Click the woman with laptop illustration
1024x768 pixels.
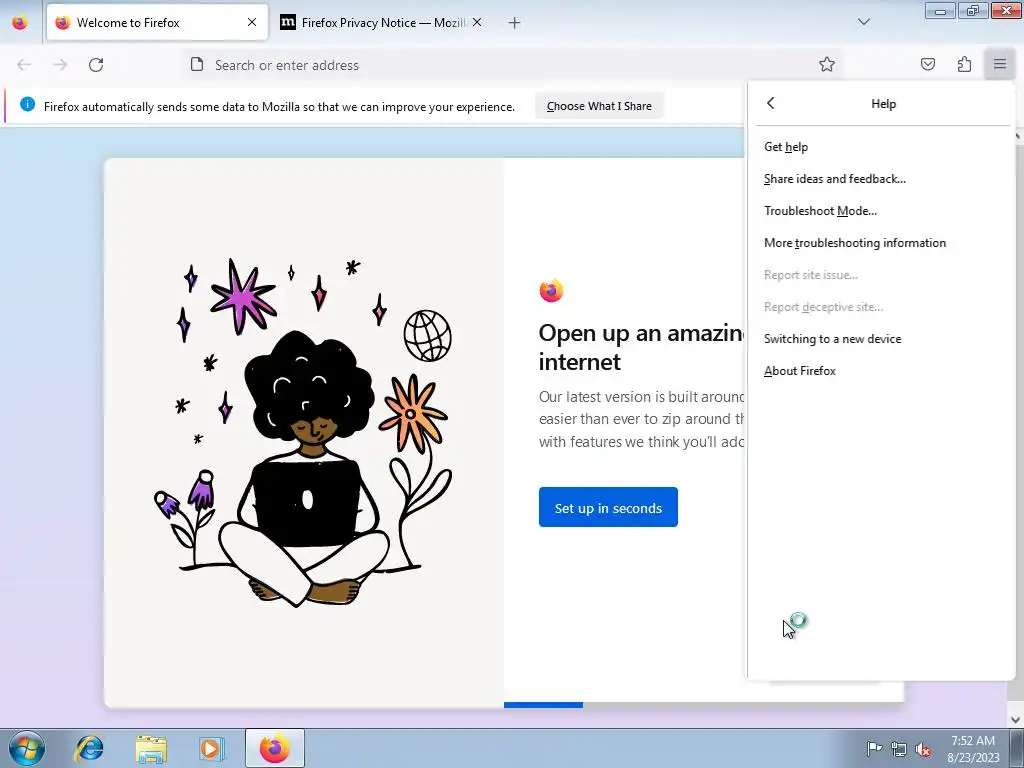tap(304, 432)
